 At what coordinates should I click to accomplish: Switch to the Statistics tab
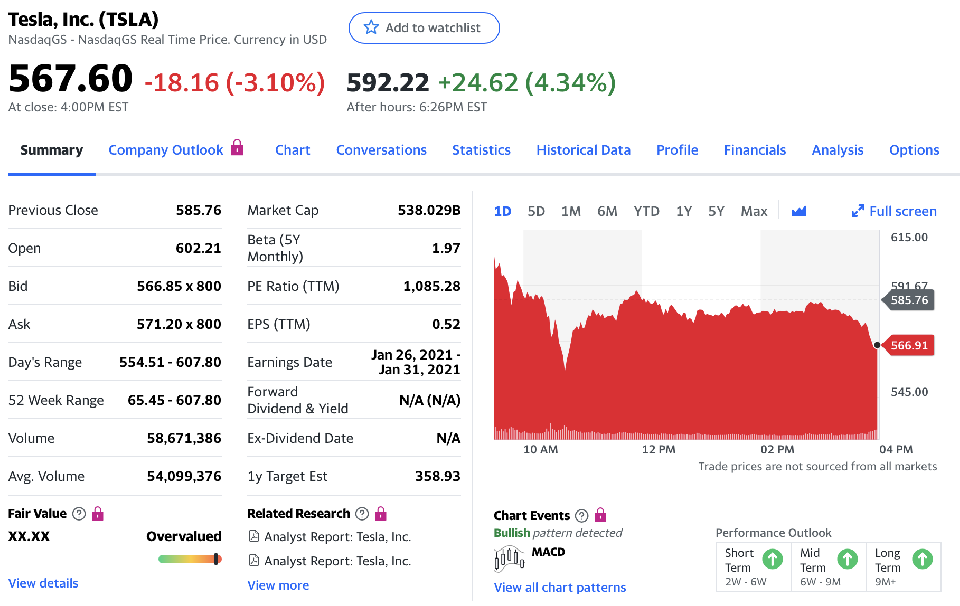point(481,150)
